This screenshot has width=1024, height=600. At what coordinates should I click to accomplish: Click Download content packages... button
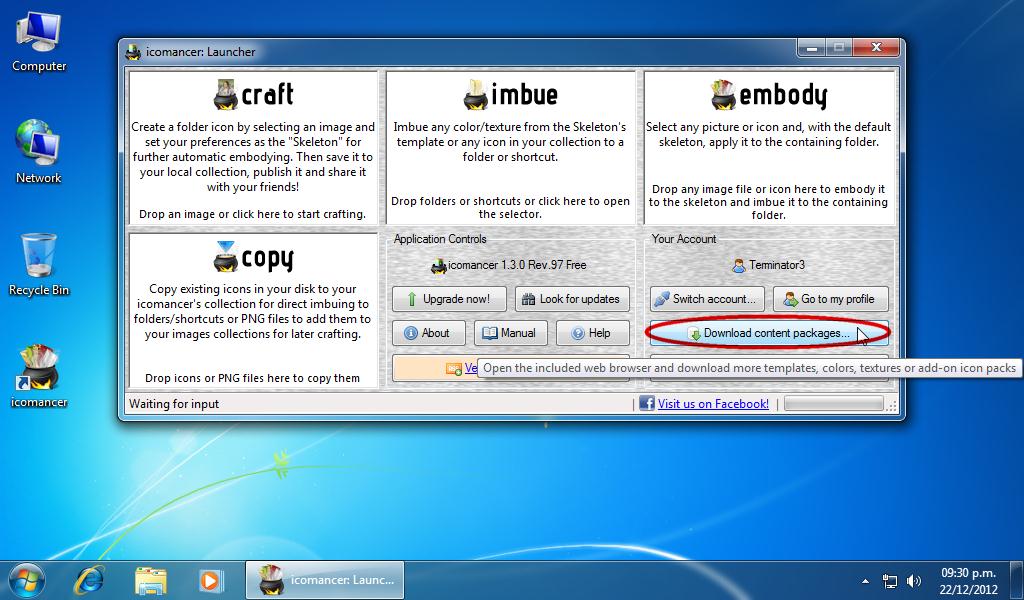(x=769, y=333)
